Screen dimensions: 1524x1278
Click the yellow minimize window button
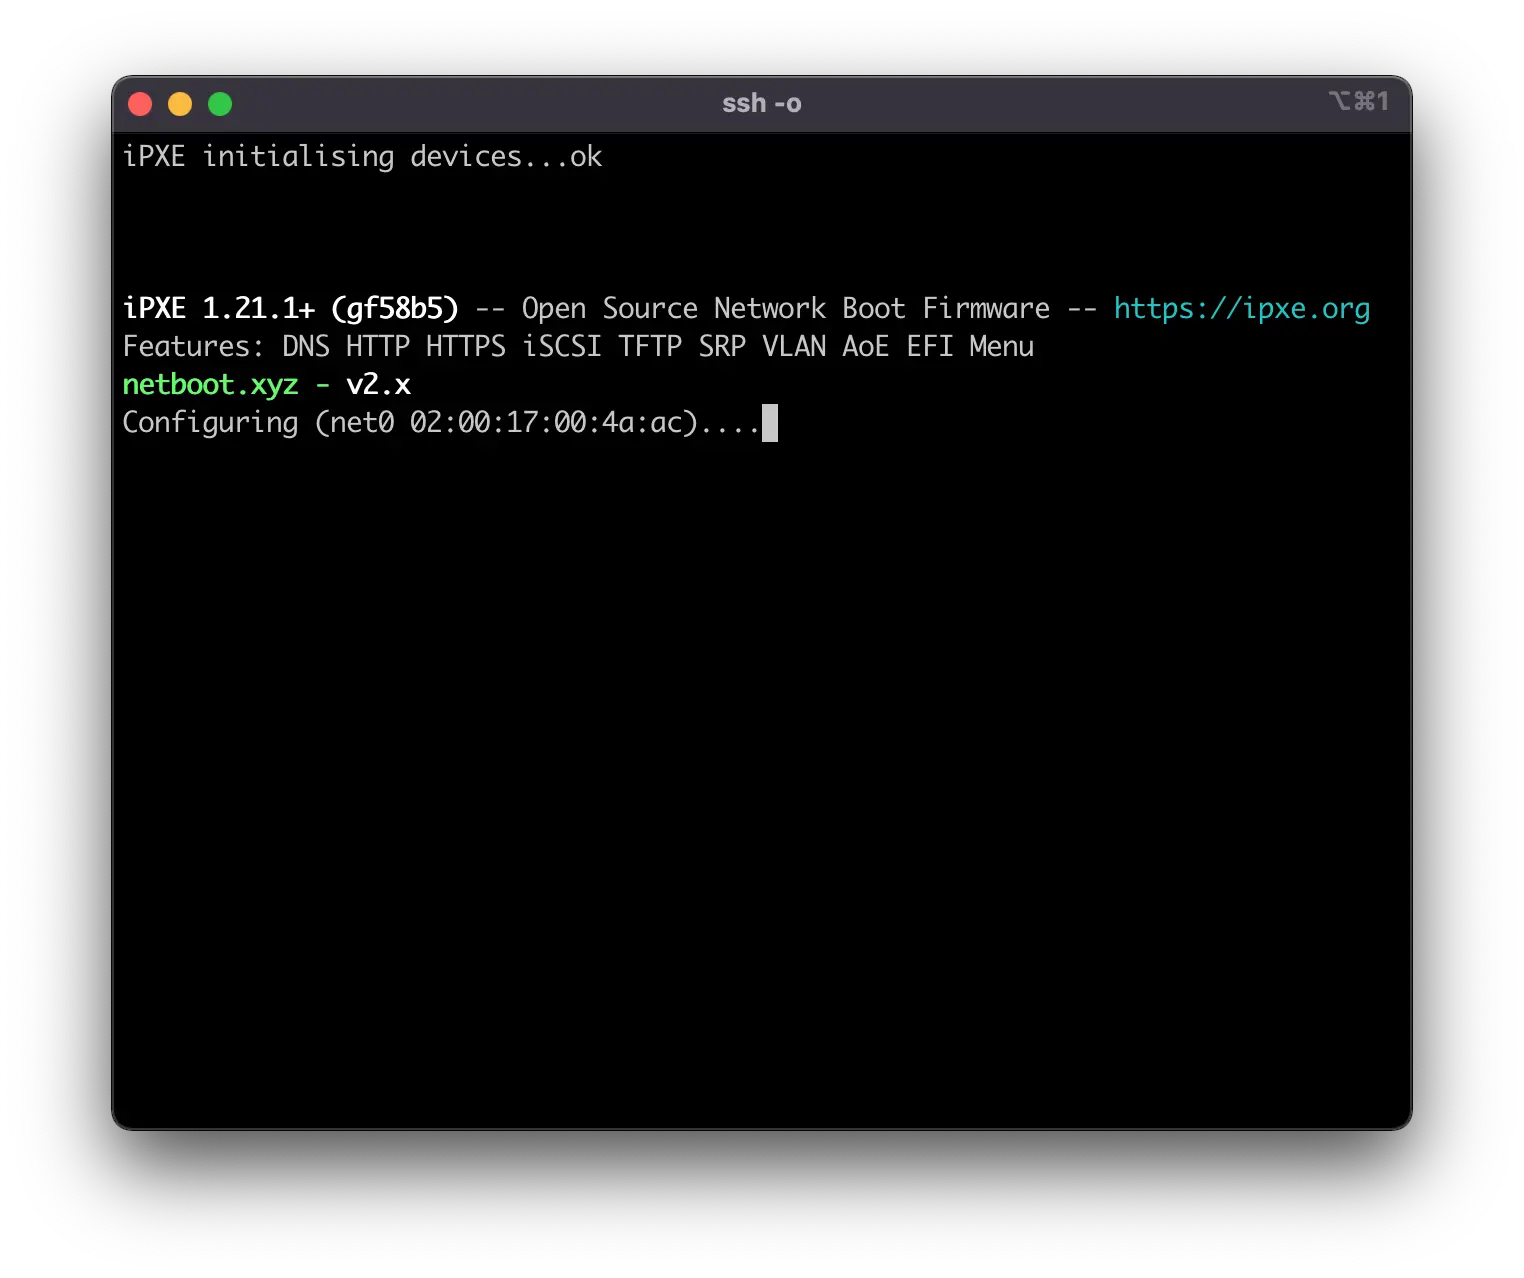pos(180,104)
